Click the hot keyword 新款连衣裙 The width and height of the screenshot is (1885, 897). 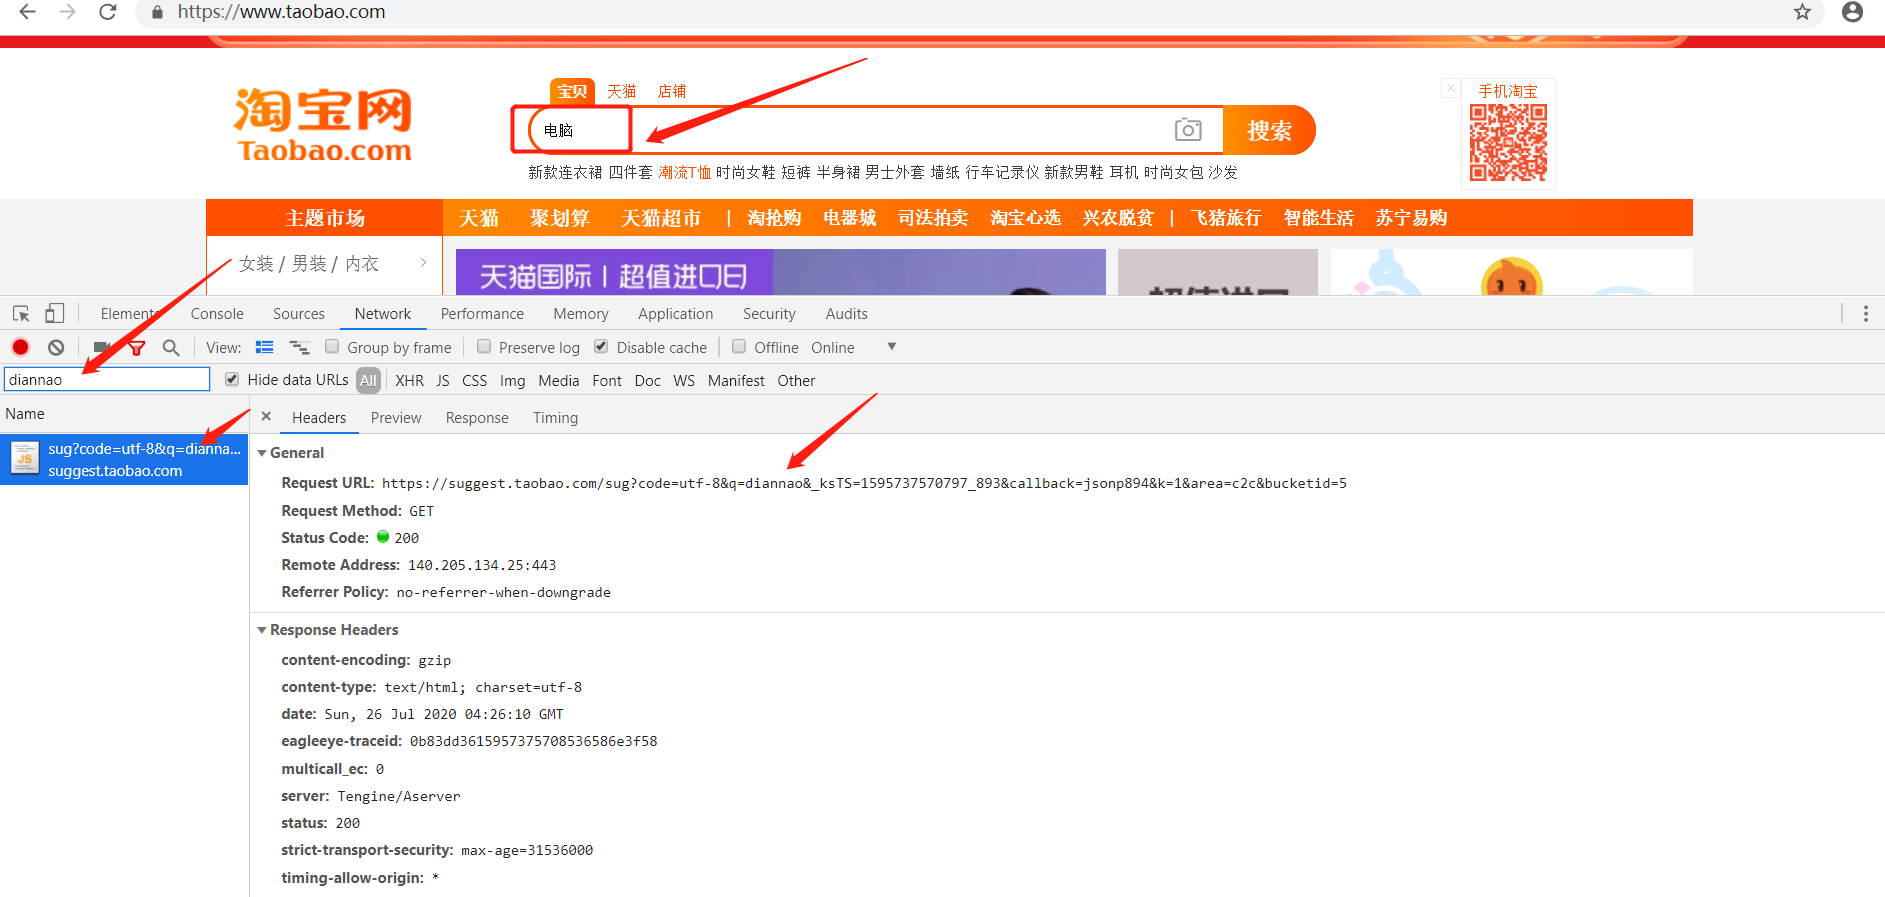point(565,172)
